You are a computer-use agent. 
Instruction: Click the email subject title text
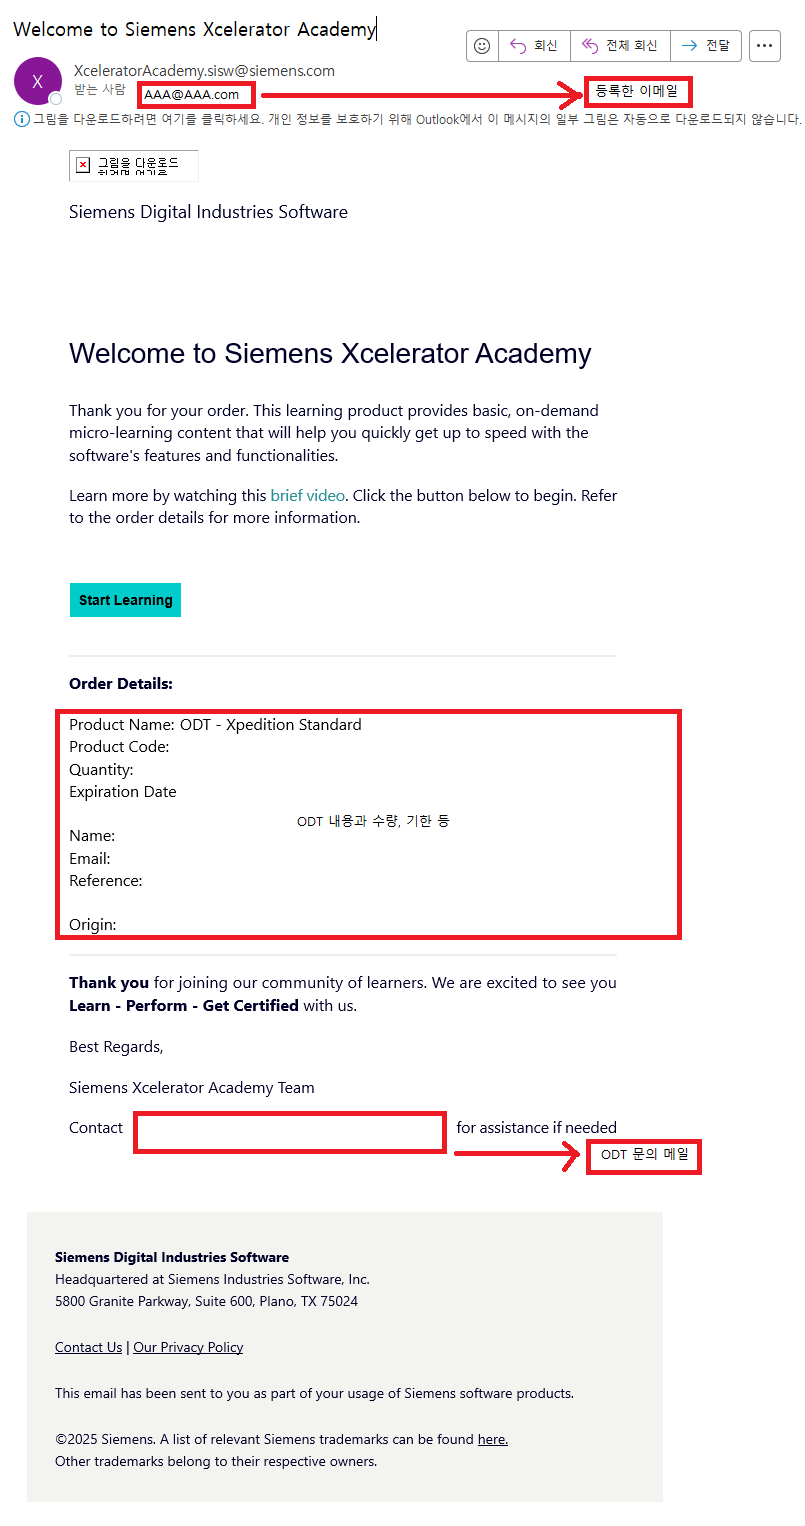[x=194, y=29]
